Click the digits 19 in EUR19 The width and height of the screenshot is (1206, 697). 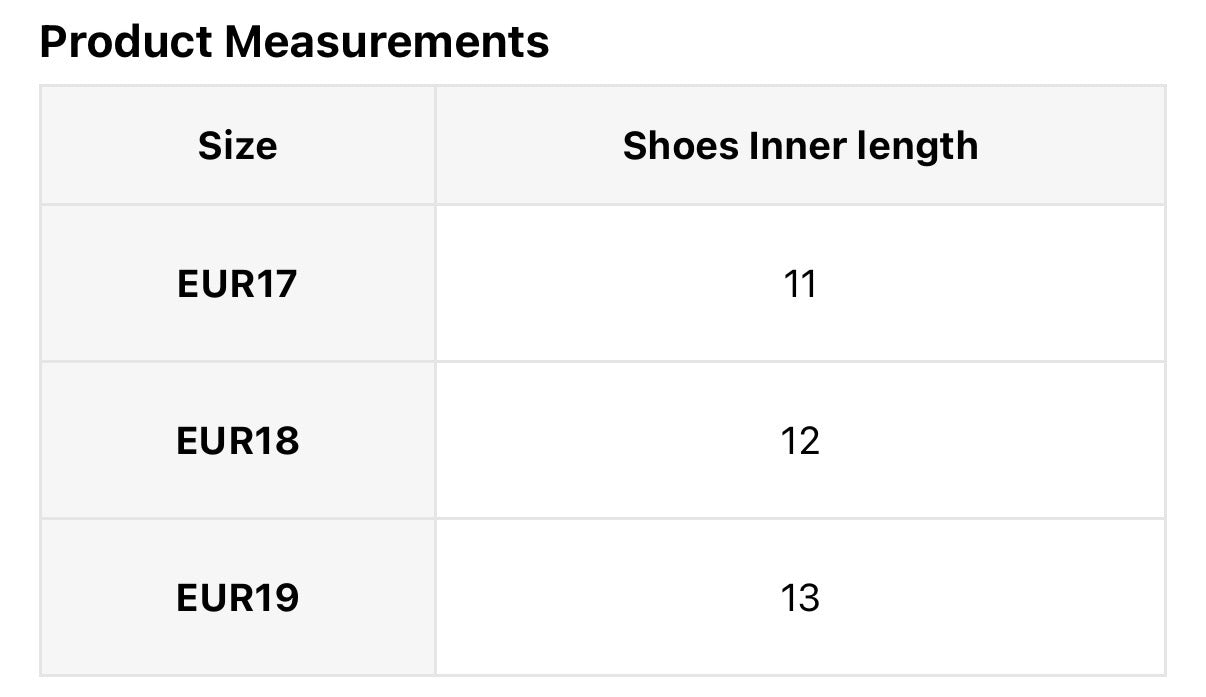pyautogui.click(x=277, y=598)
